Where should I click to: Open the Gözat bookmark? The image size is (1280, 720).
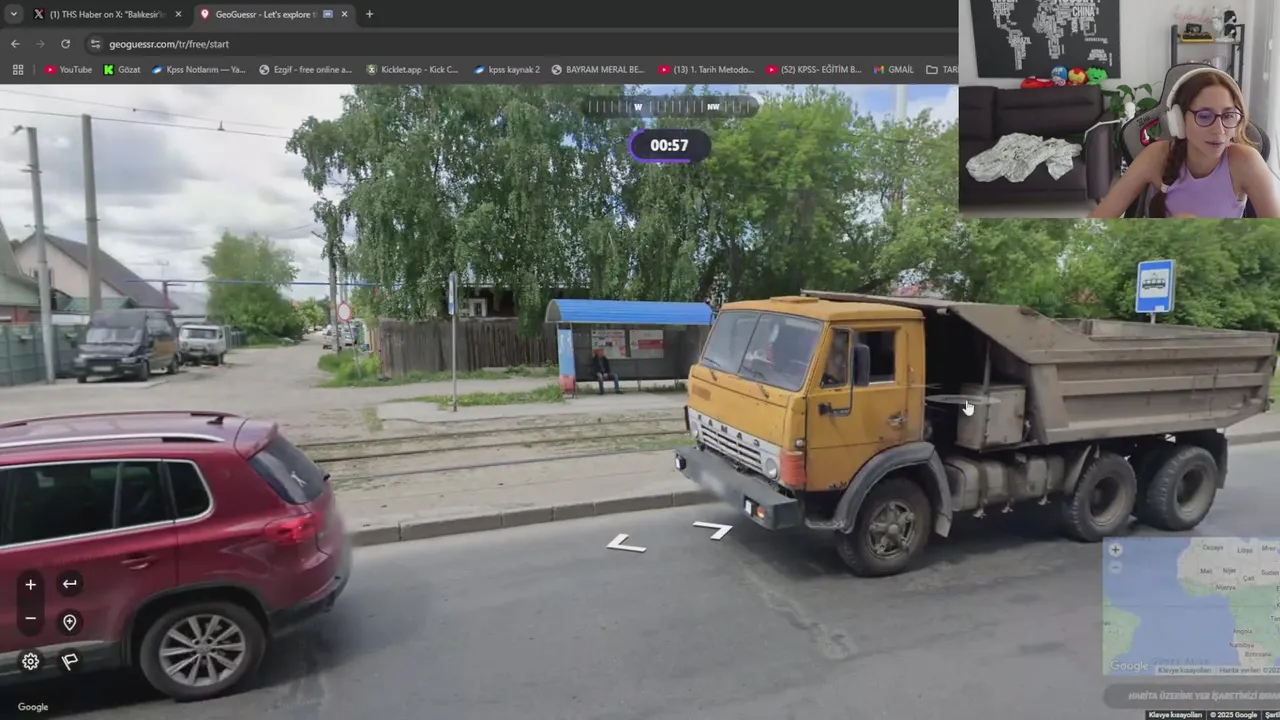[122, 70]
